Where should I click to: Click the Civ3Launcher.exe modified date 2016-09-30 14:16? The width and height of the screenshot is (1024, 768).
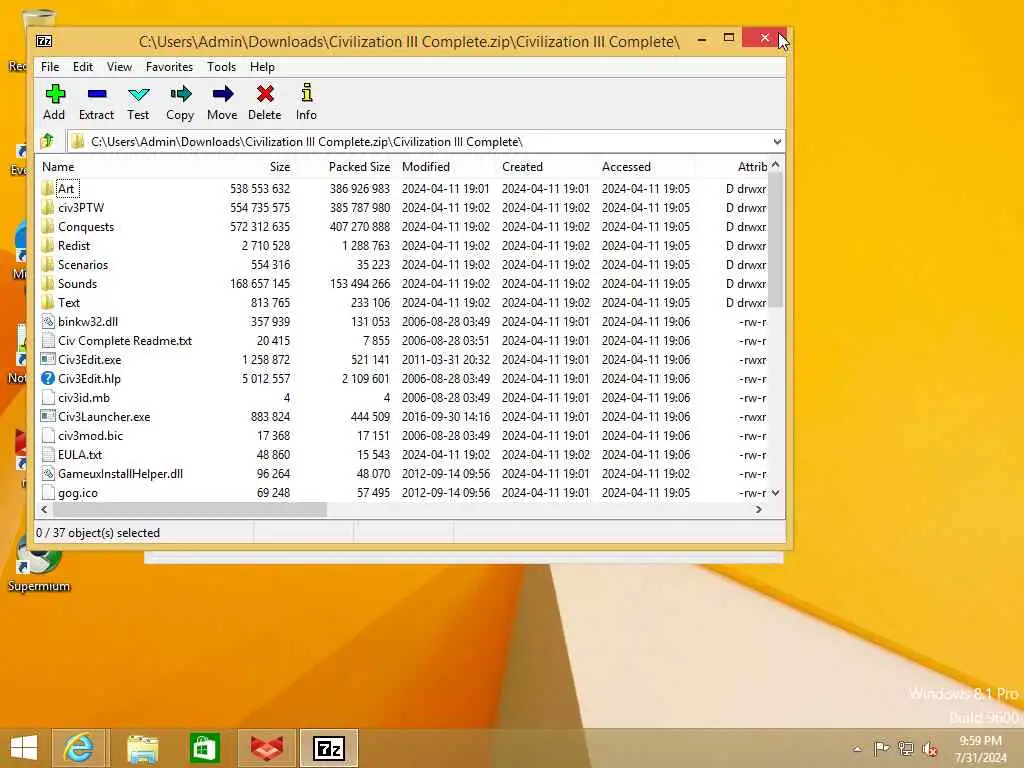point(445,417)
